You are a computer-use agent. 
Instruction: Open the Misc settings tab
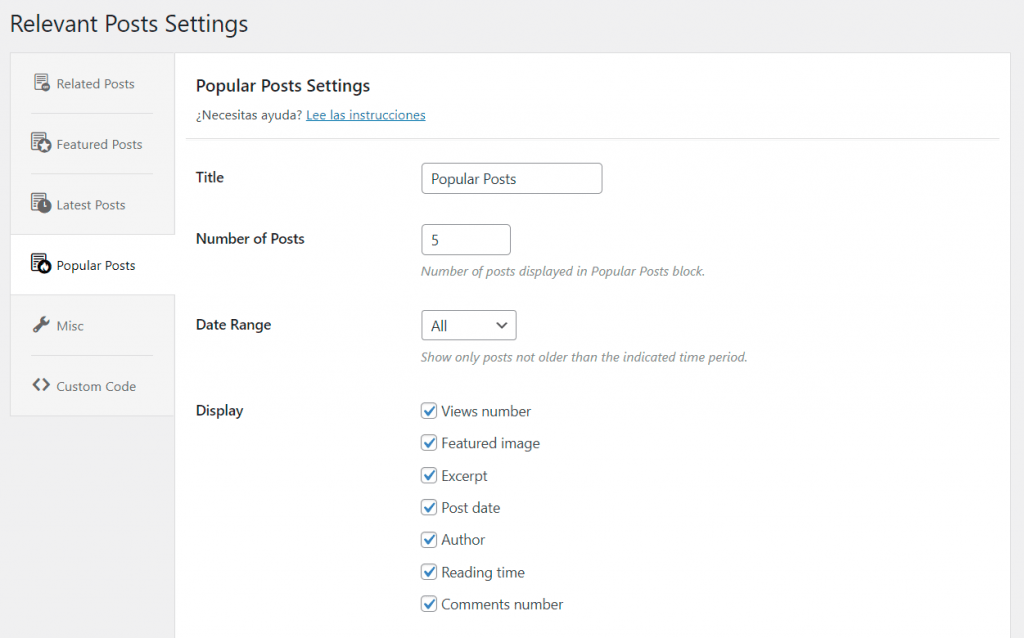coord(93,325)
